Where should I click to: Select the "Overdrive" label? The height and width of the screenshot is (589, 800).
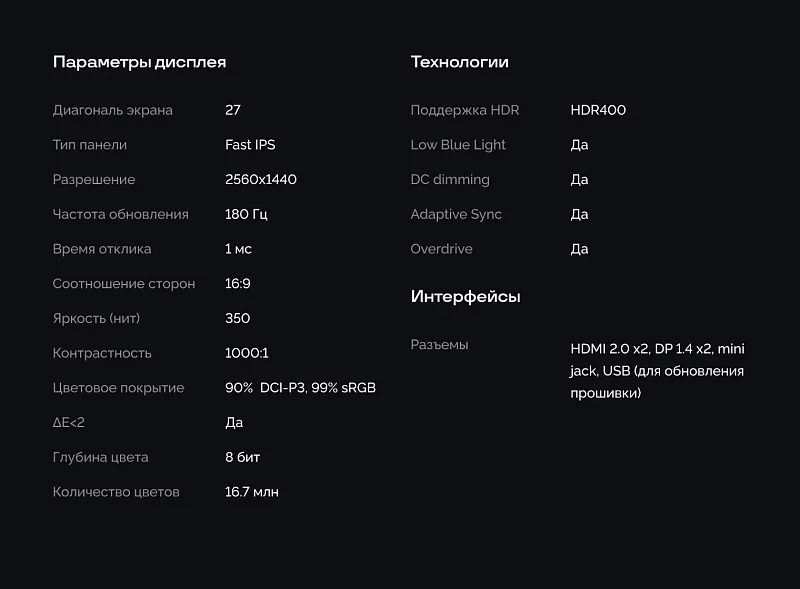click(441, 249)
